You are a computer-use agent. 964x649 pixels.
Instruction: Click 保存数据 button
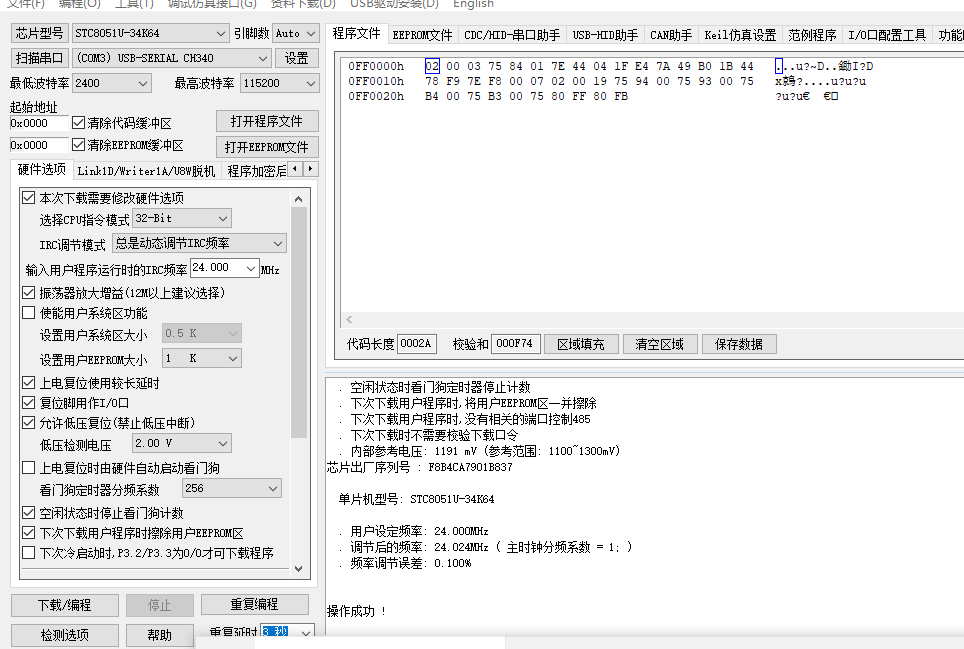click(x=739, y=344)
